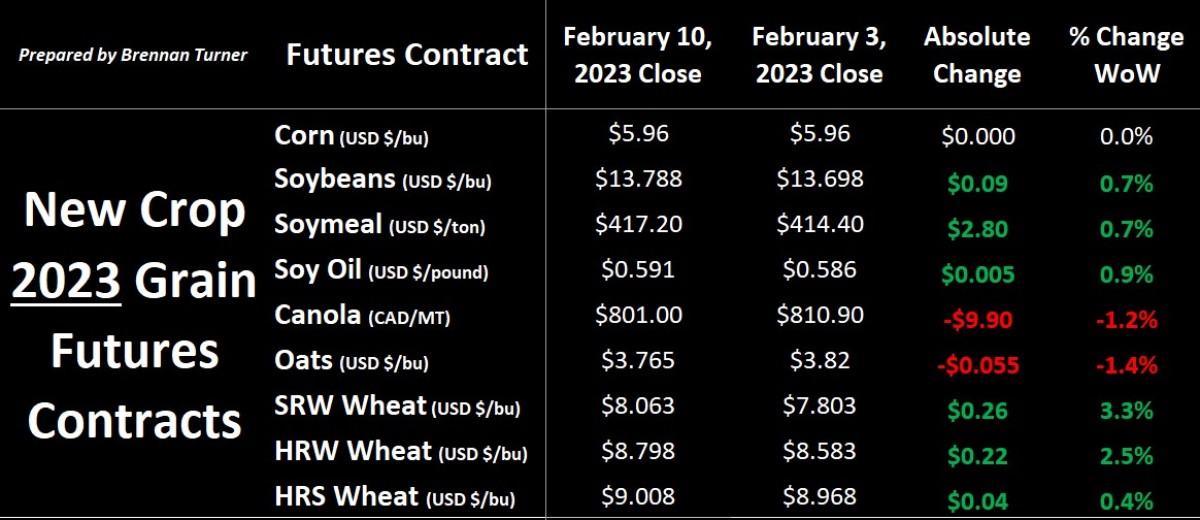The width and height of the screenshot is (1200, 520).
Task: Select the February 10, 2023 Close header
Action: click(638, 55)
